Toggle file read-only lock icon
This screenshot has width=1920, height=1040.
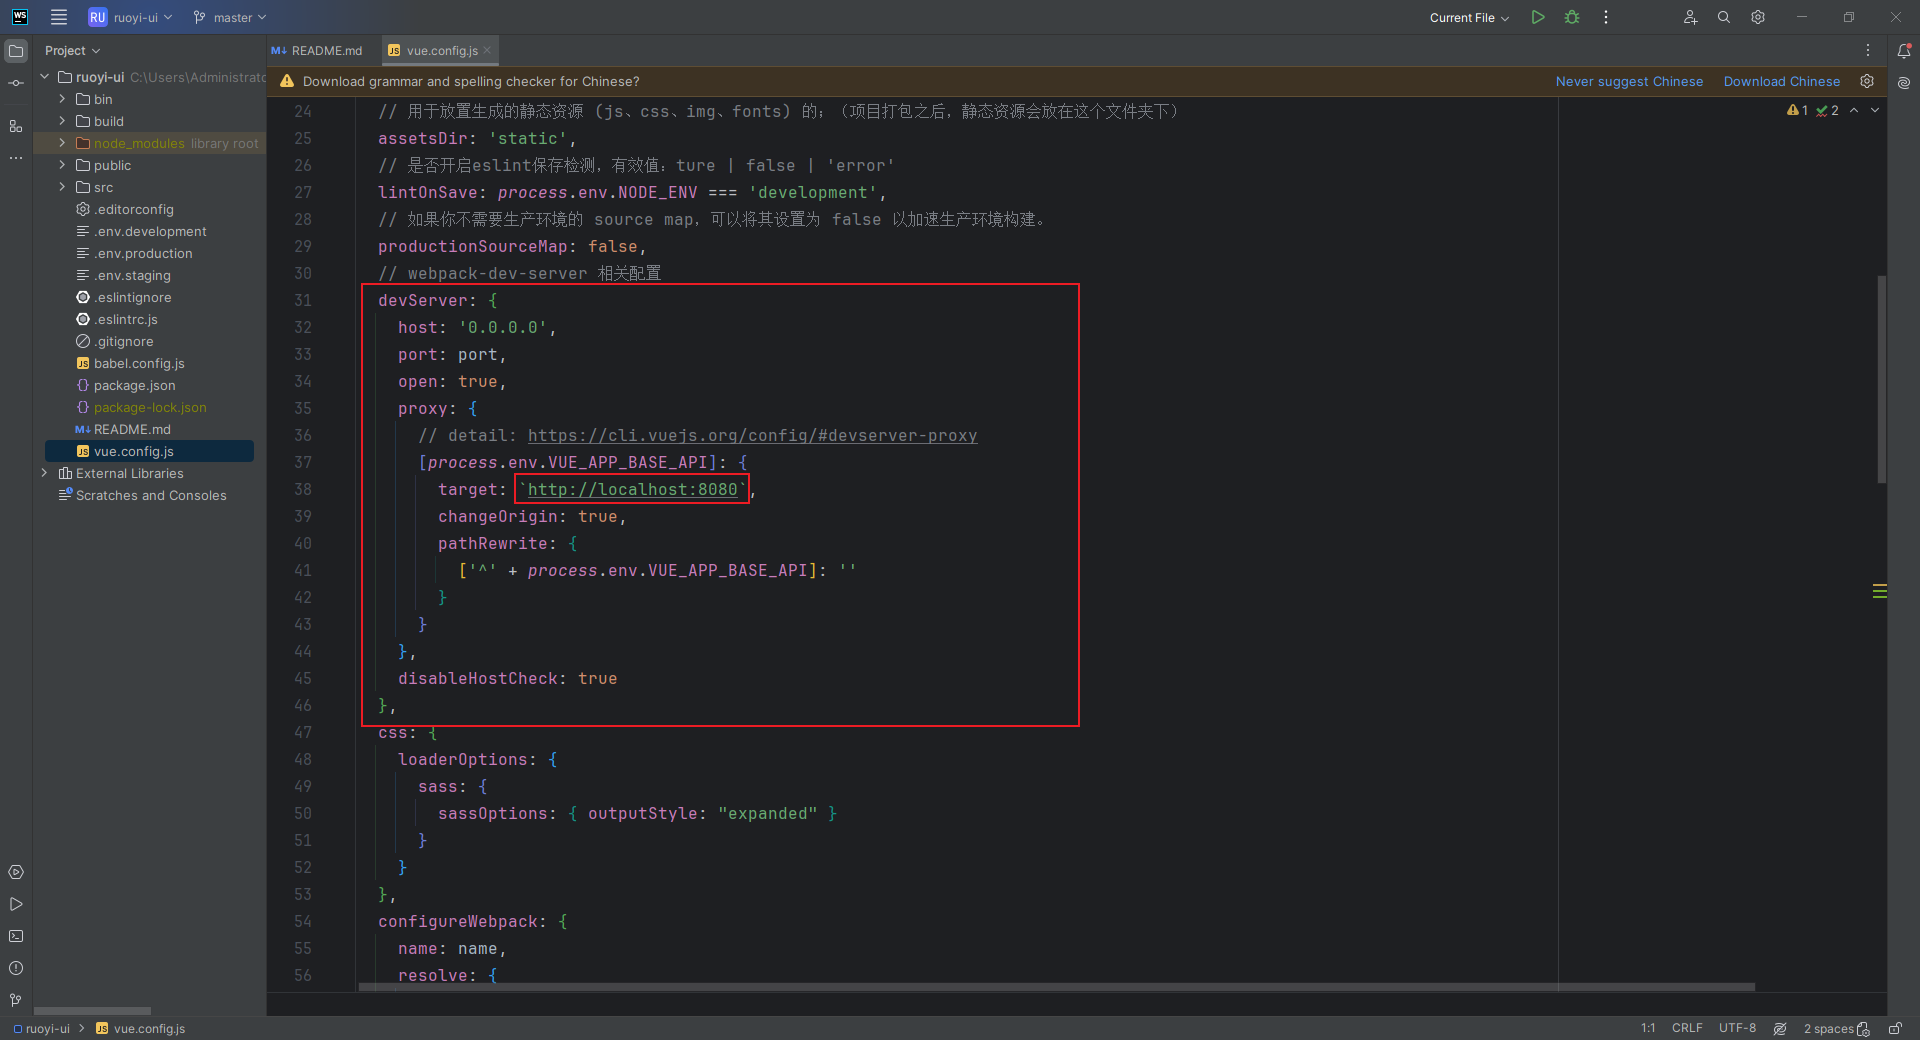(1895, 1028)
